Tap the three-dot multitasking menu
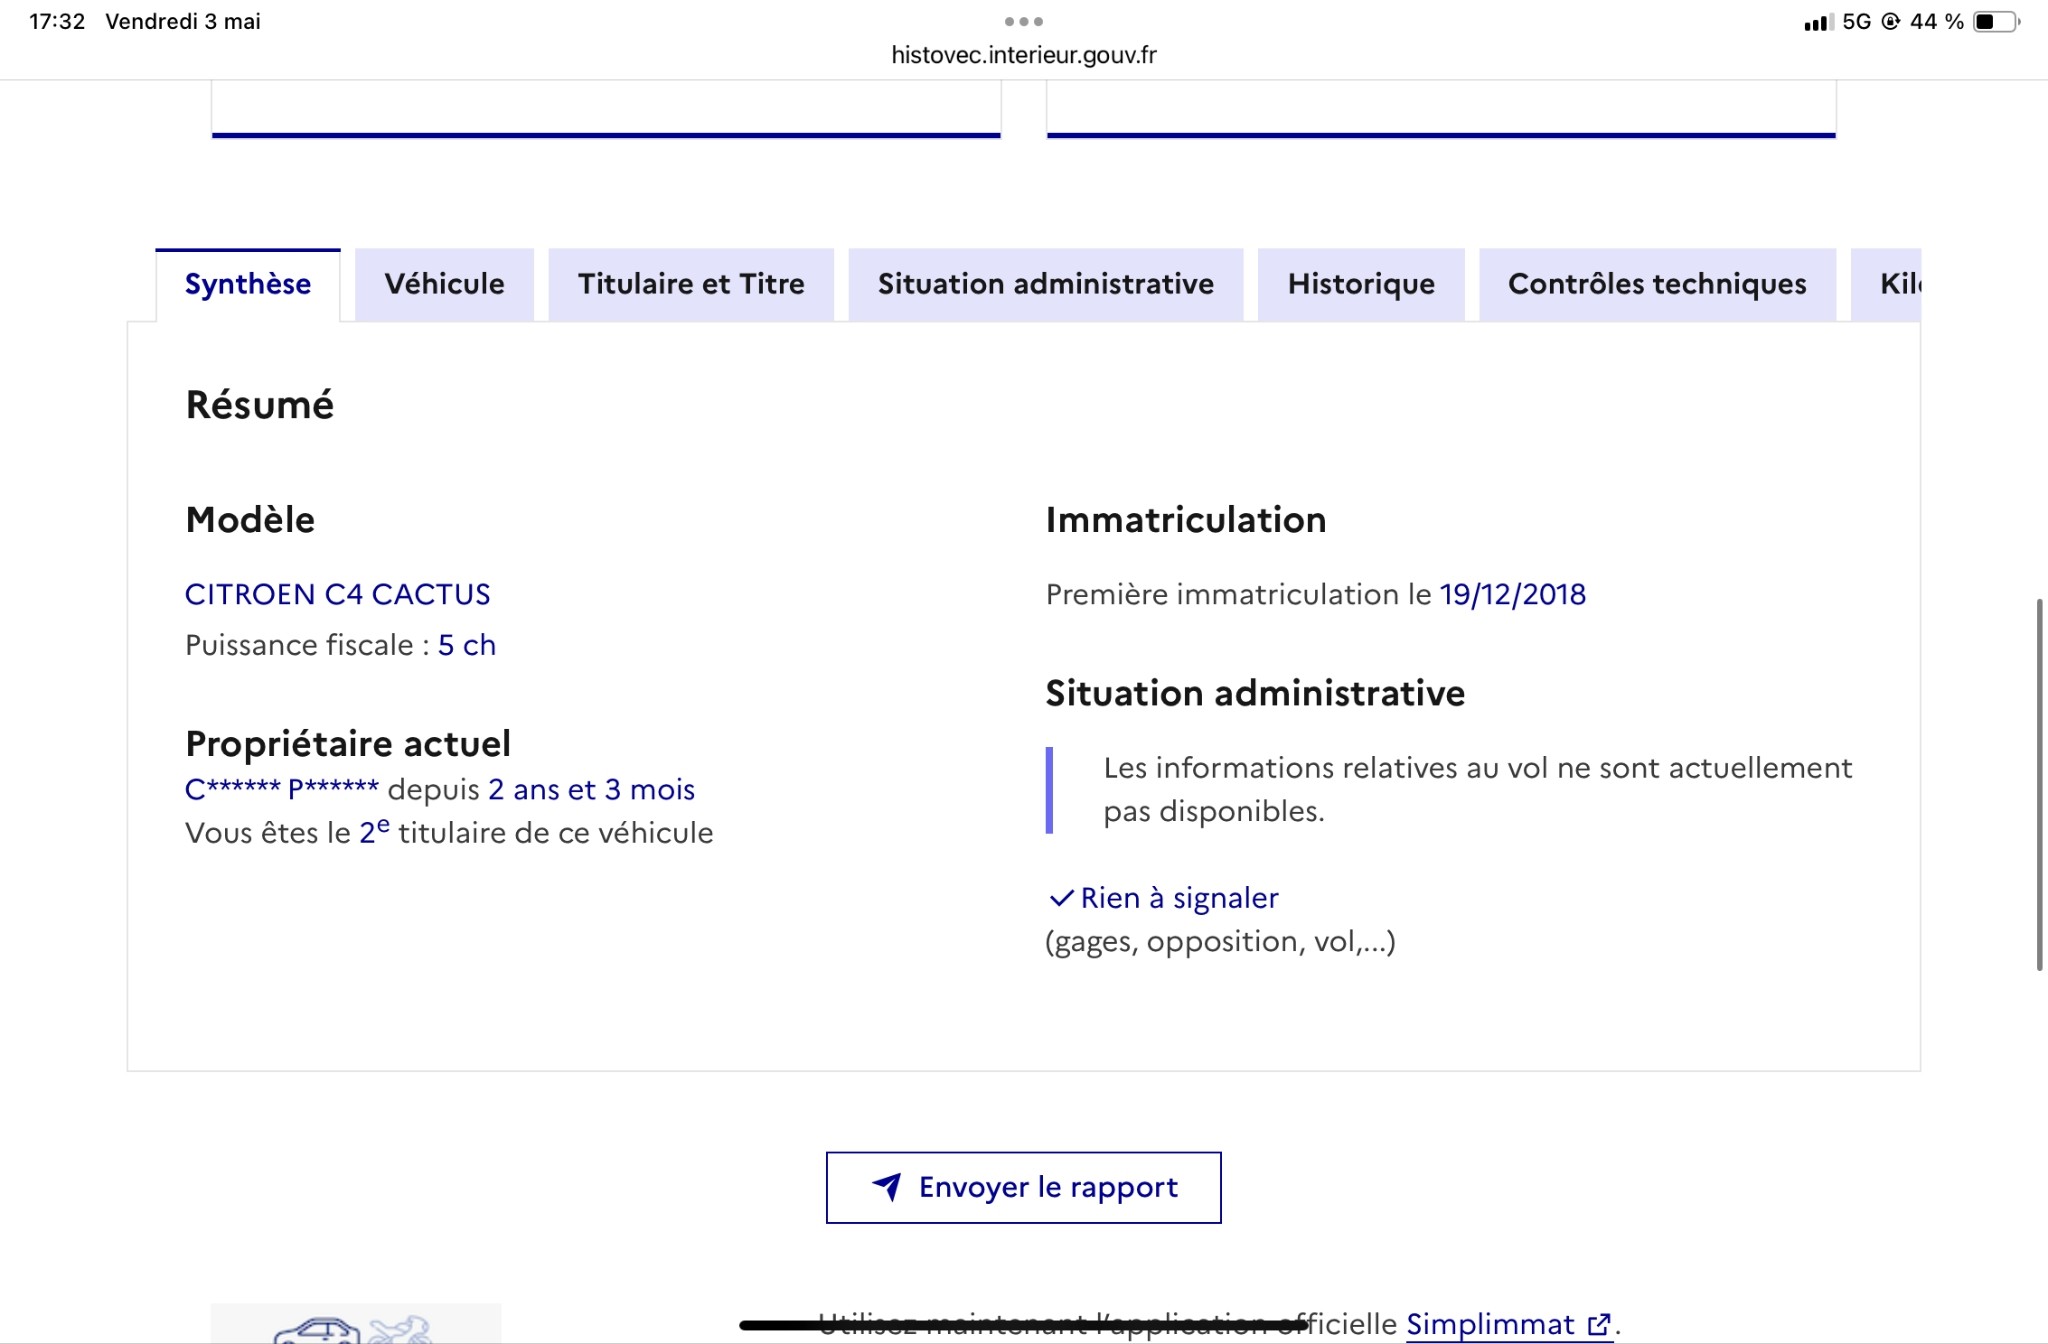 (1024, 21)
